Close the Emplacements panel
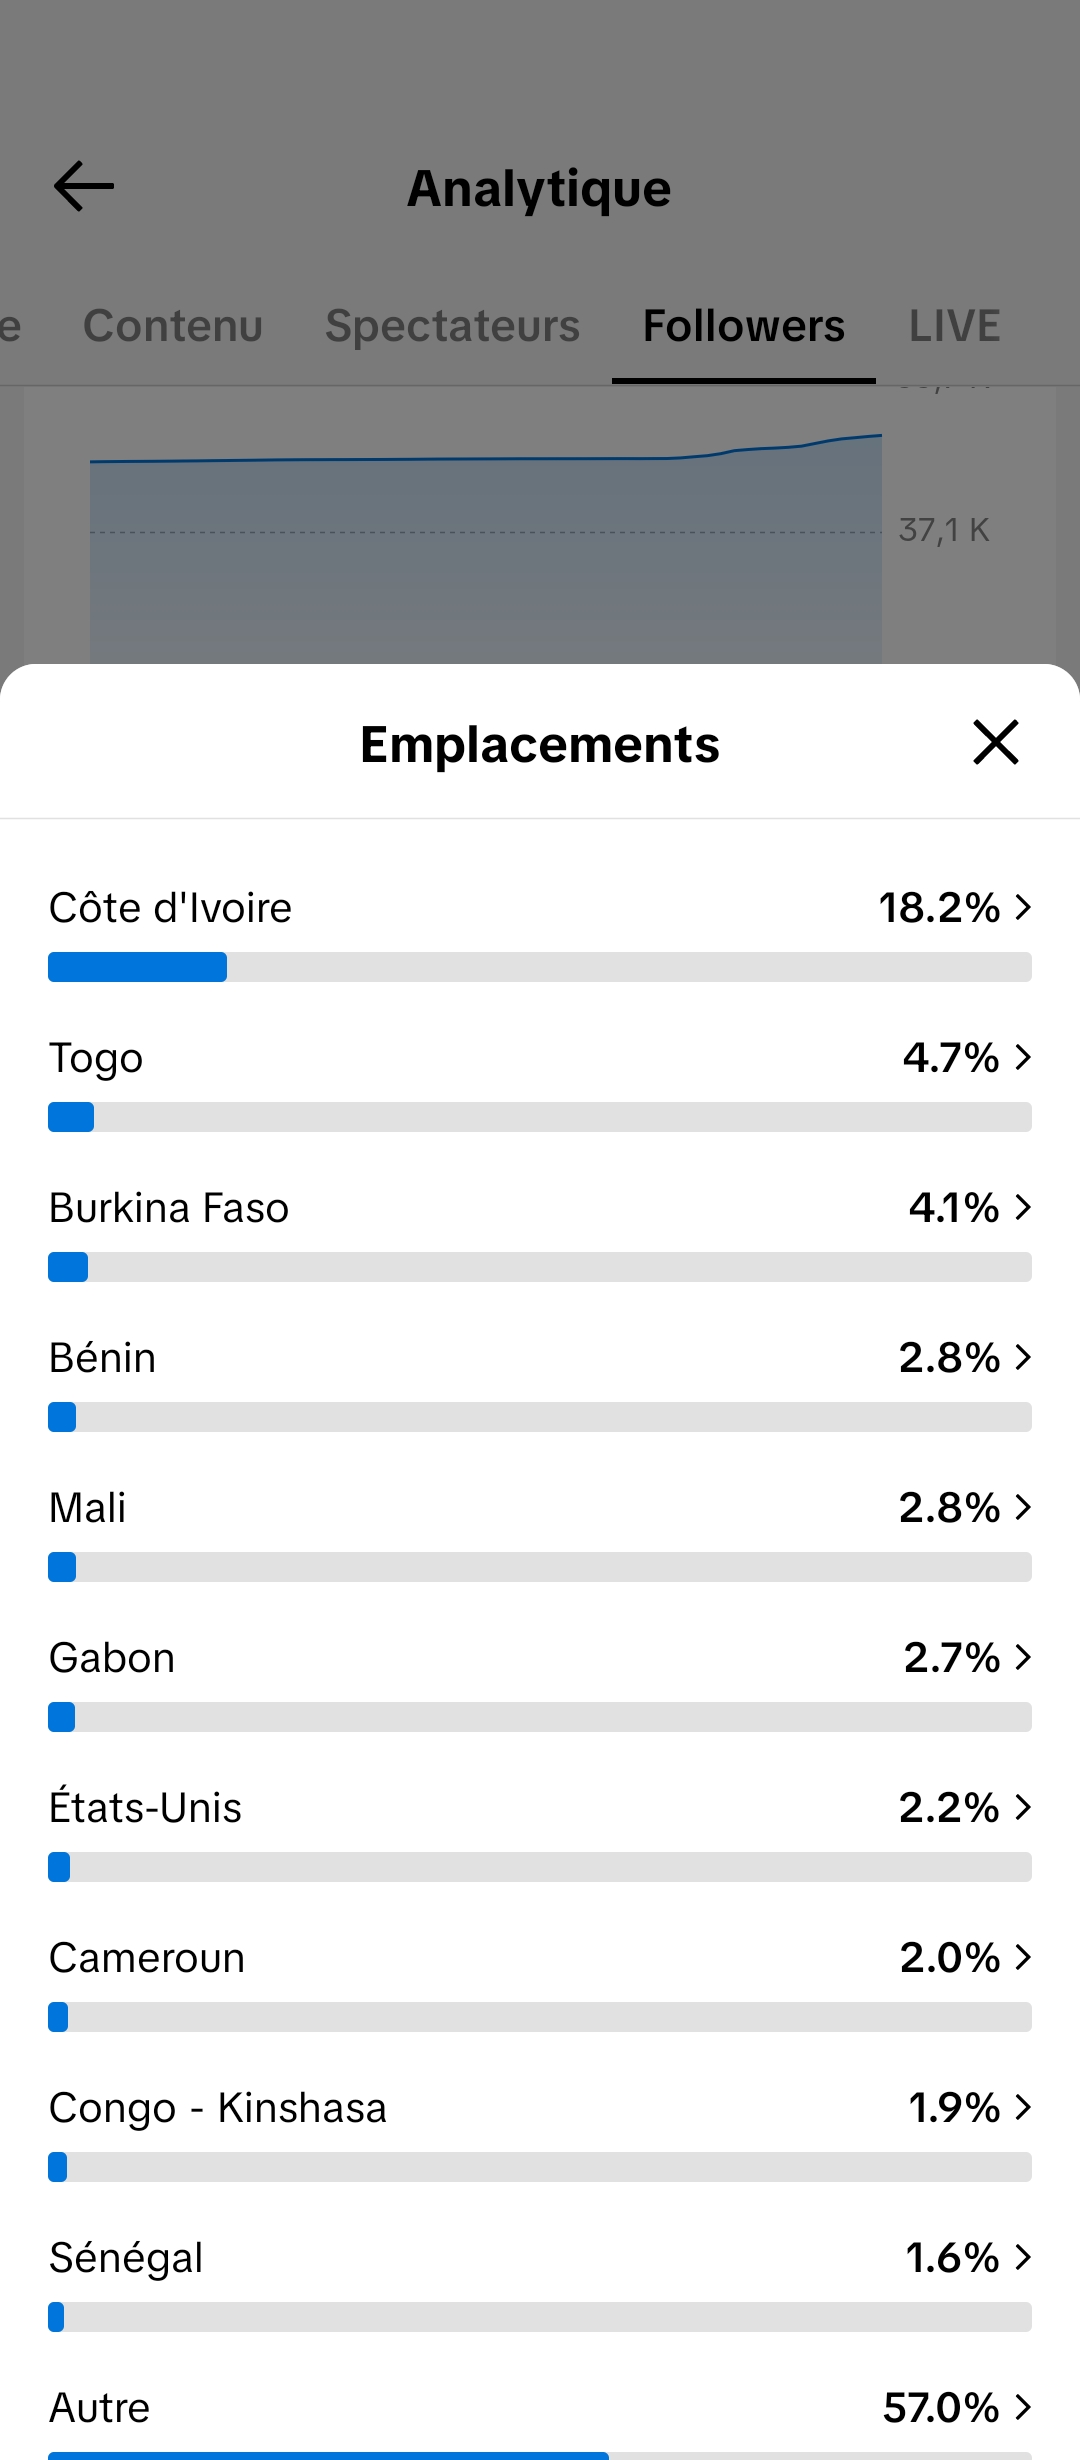The width and height of the screenshot is (1080, 2460). [996, 743]
